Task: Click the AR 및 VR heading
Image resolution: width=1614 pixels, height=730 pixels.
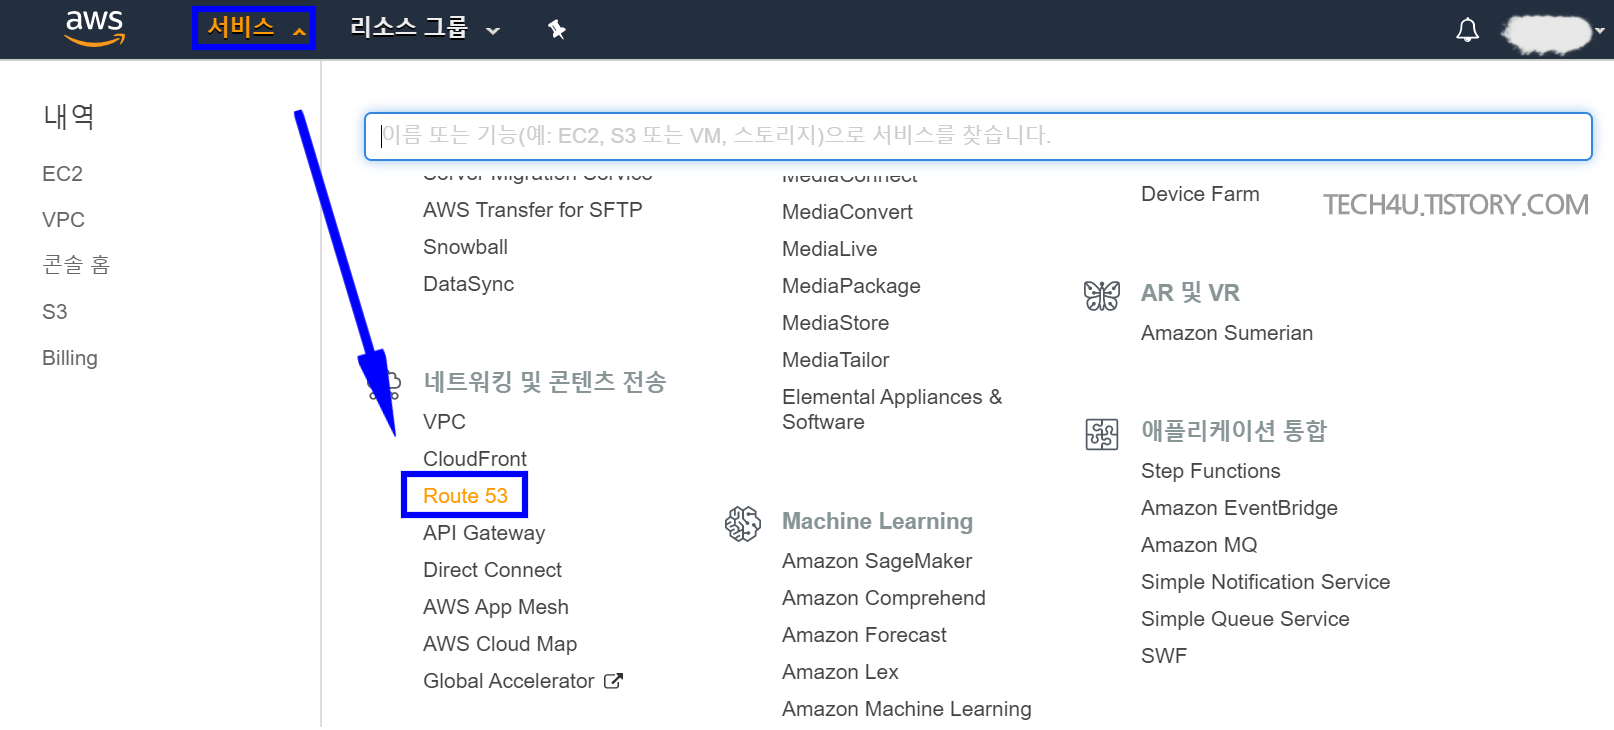Action: coord(1190,293)
